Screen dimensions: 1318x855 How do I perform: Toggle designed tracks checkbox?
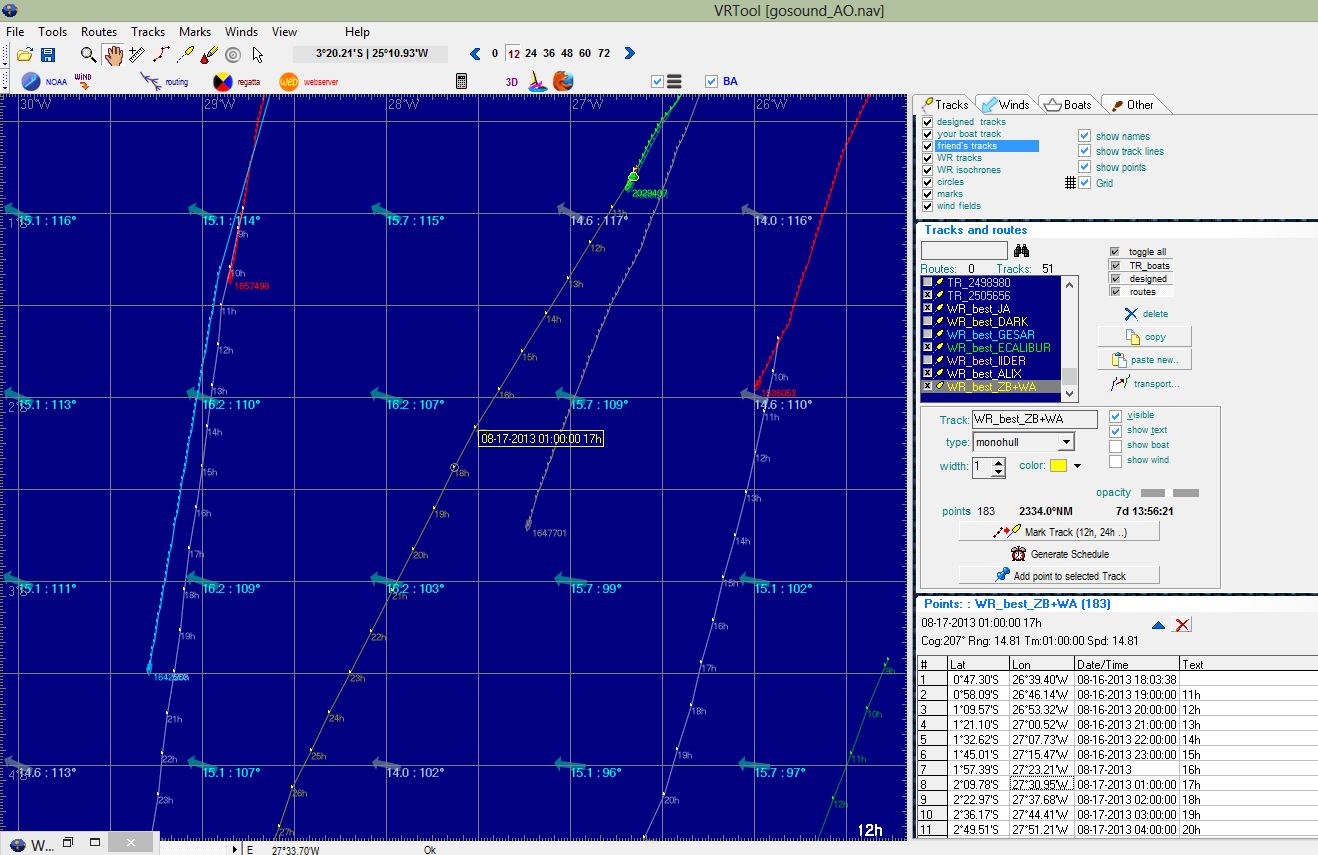click(x=927, y=122)
